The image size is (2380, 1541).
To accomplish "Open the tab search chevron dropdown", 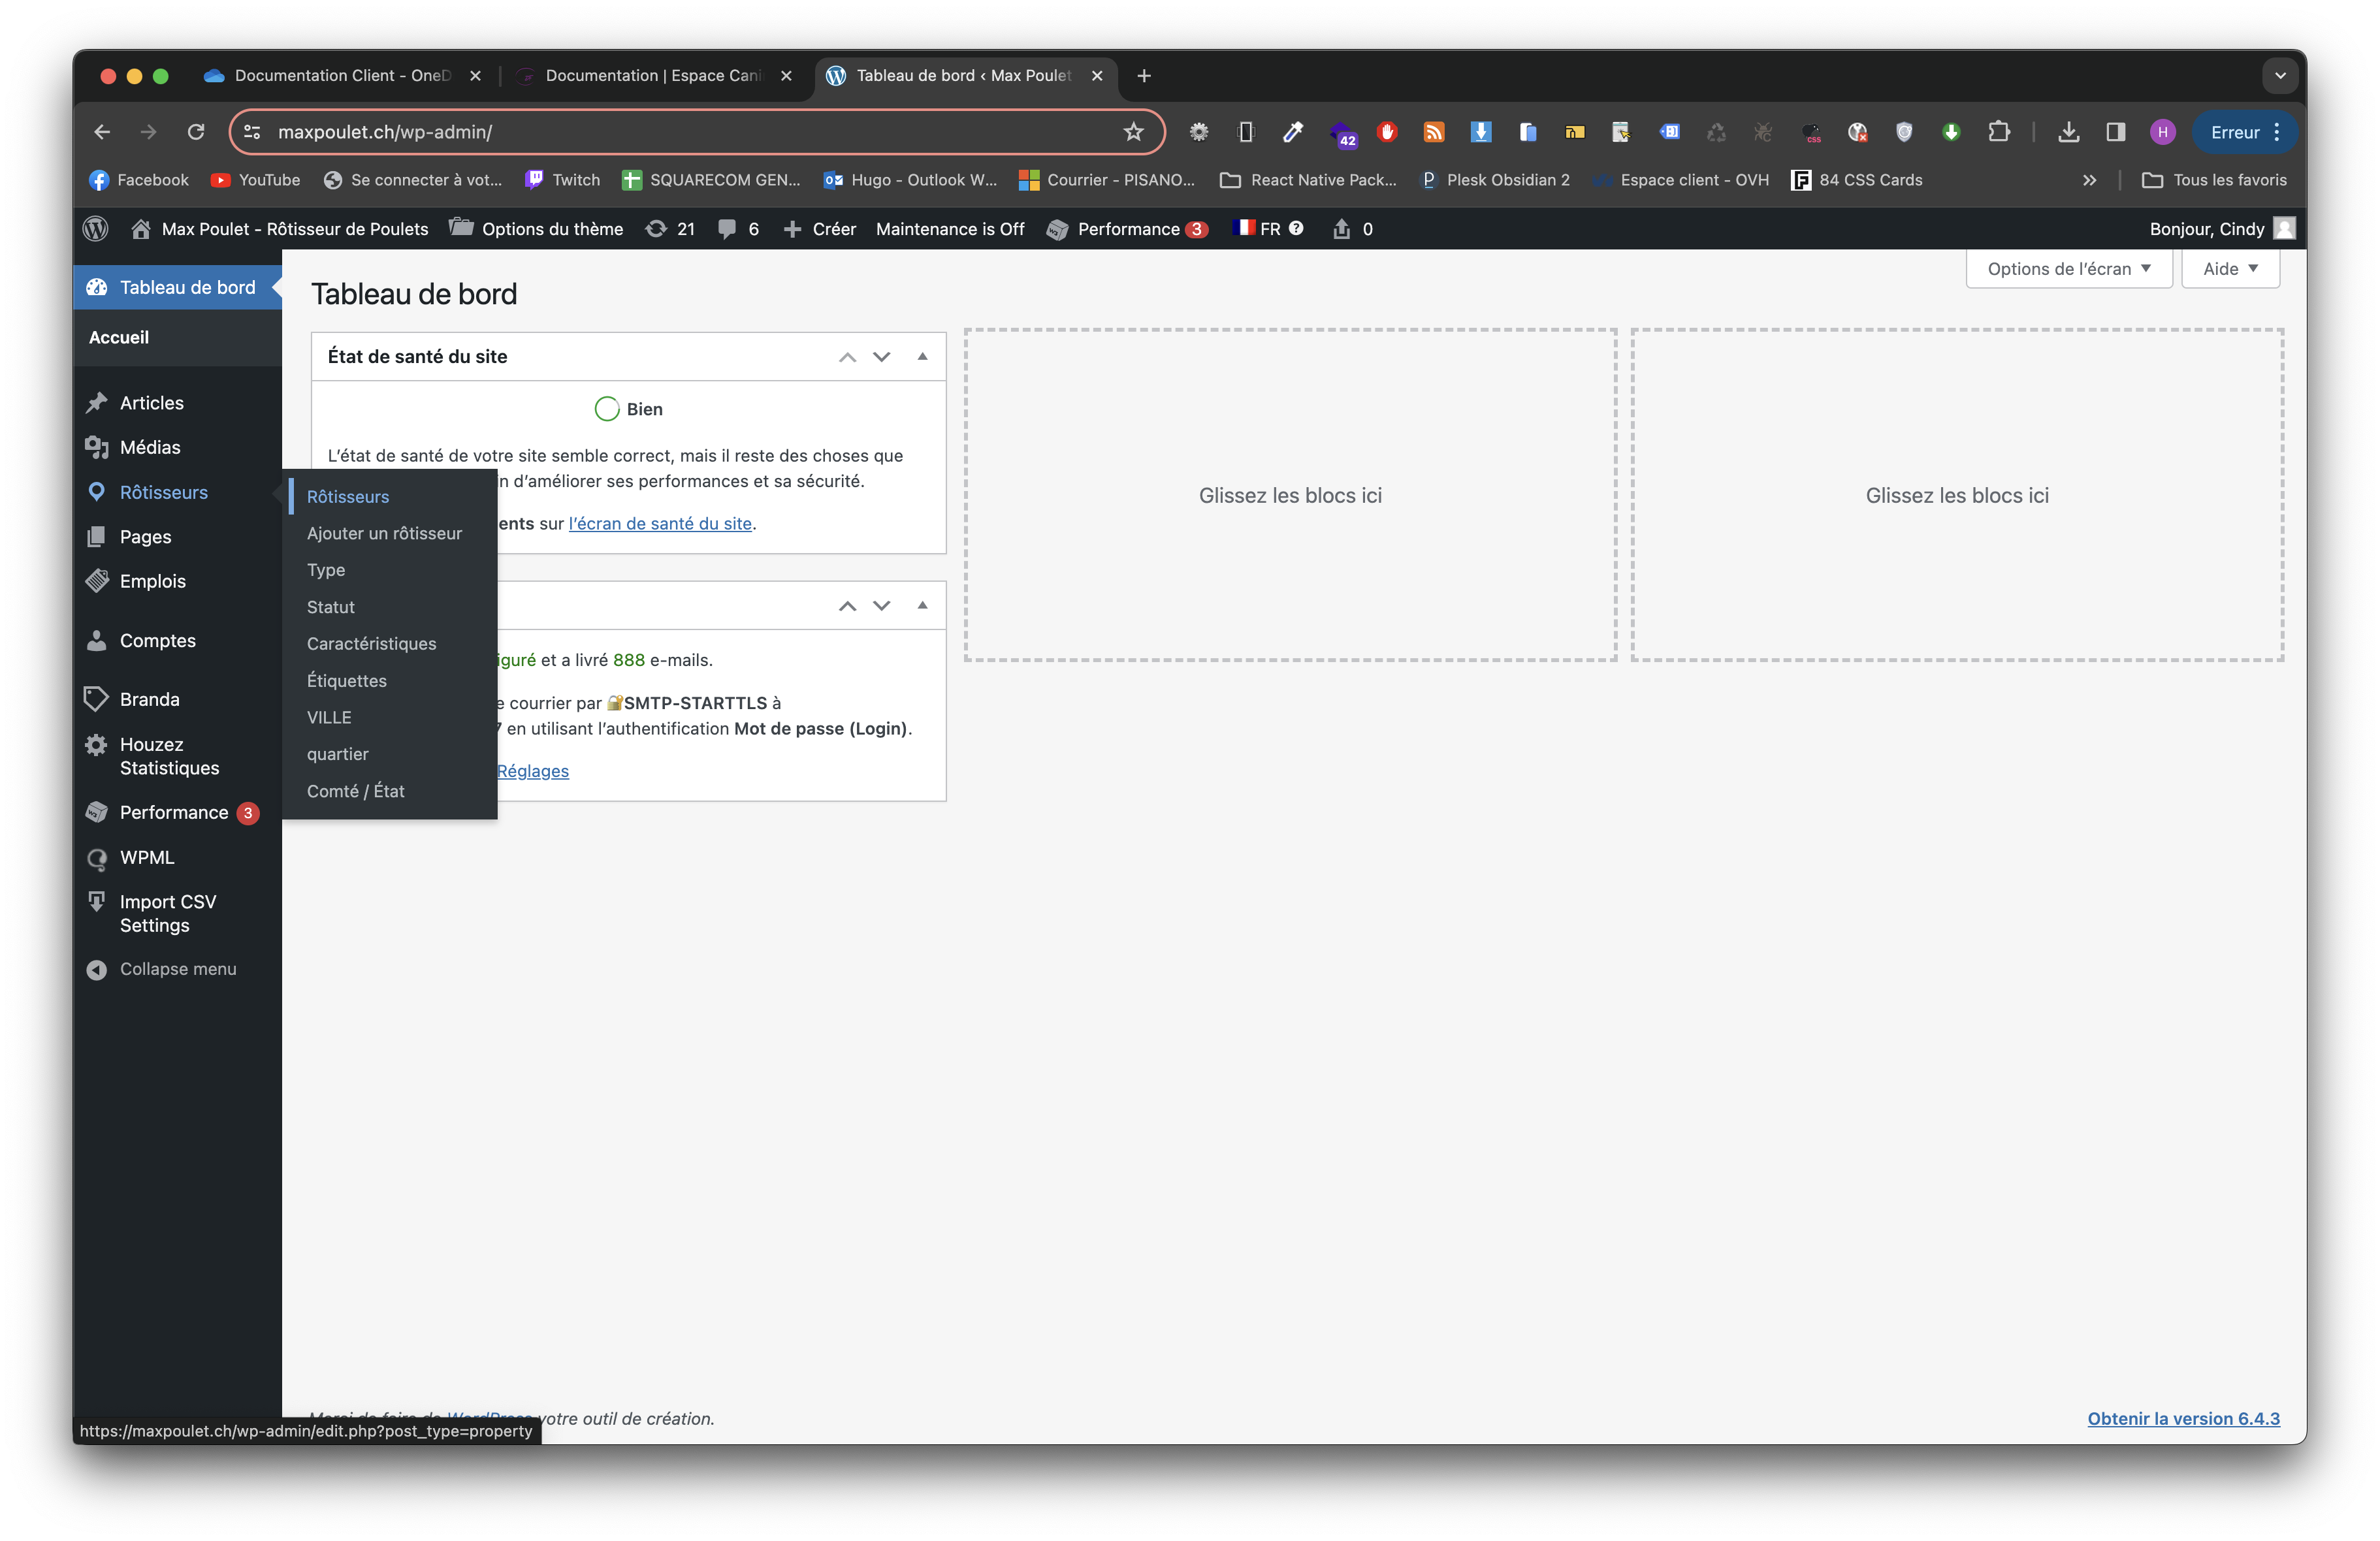I will [x=2280, y=76].
